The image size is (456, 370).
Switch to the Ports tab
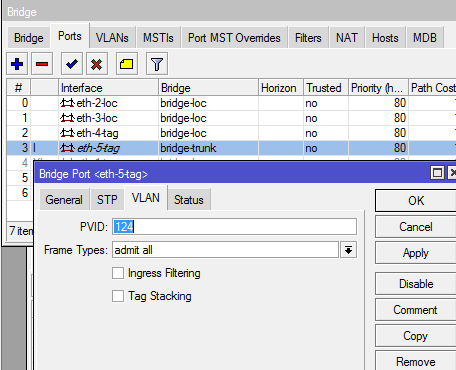point(70,36)
